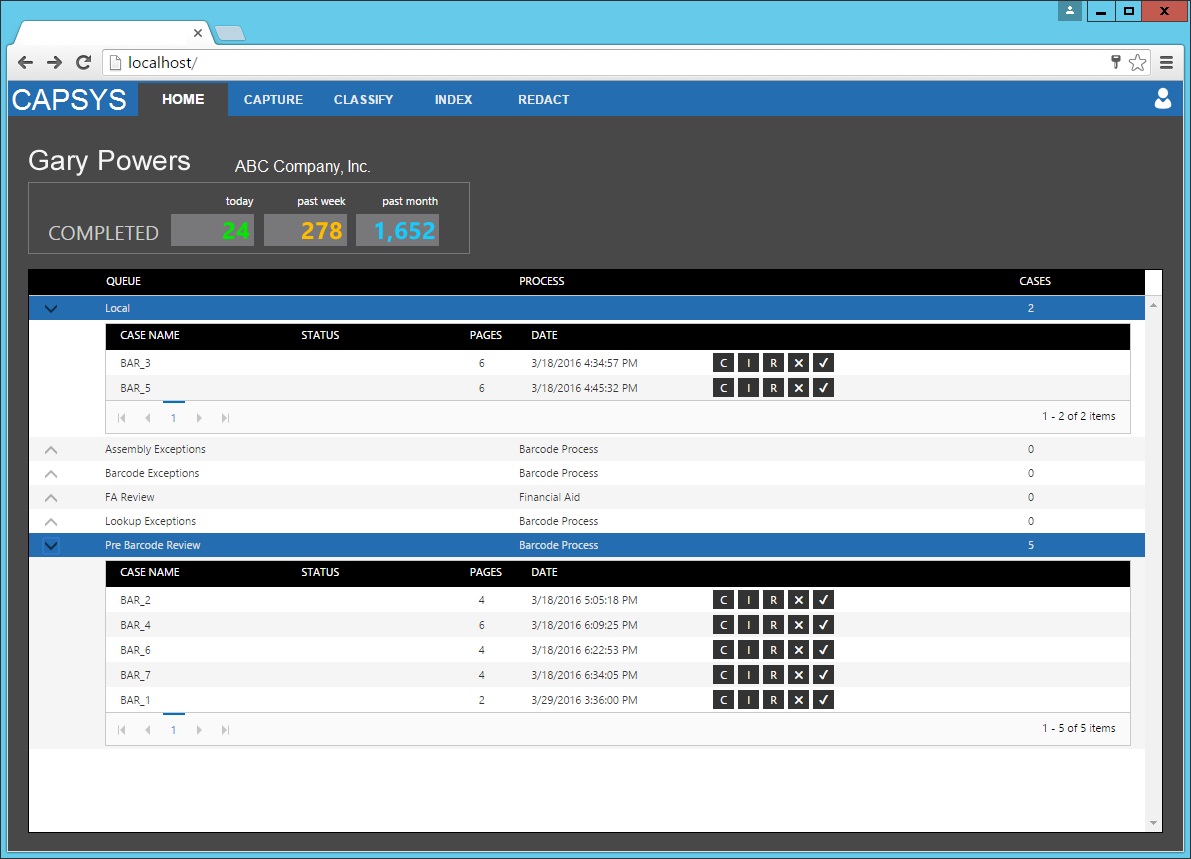
Task: Click the CASE NAME header in Local grid
Action: 150,336
